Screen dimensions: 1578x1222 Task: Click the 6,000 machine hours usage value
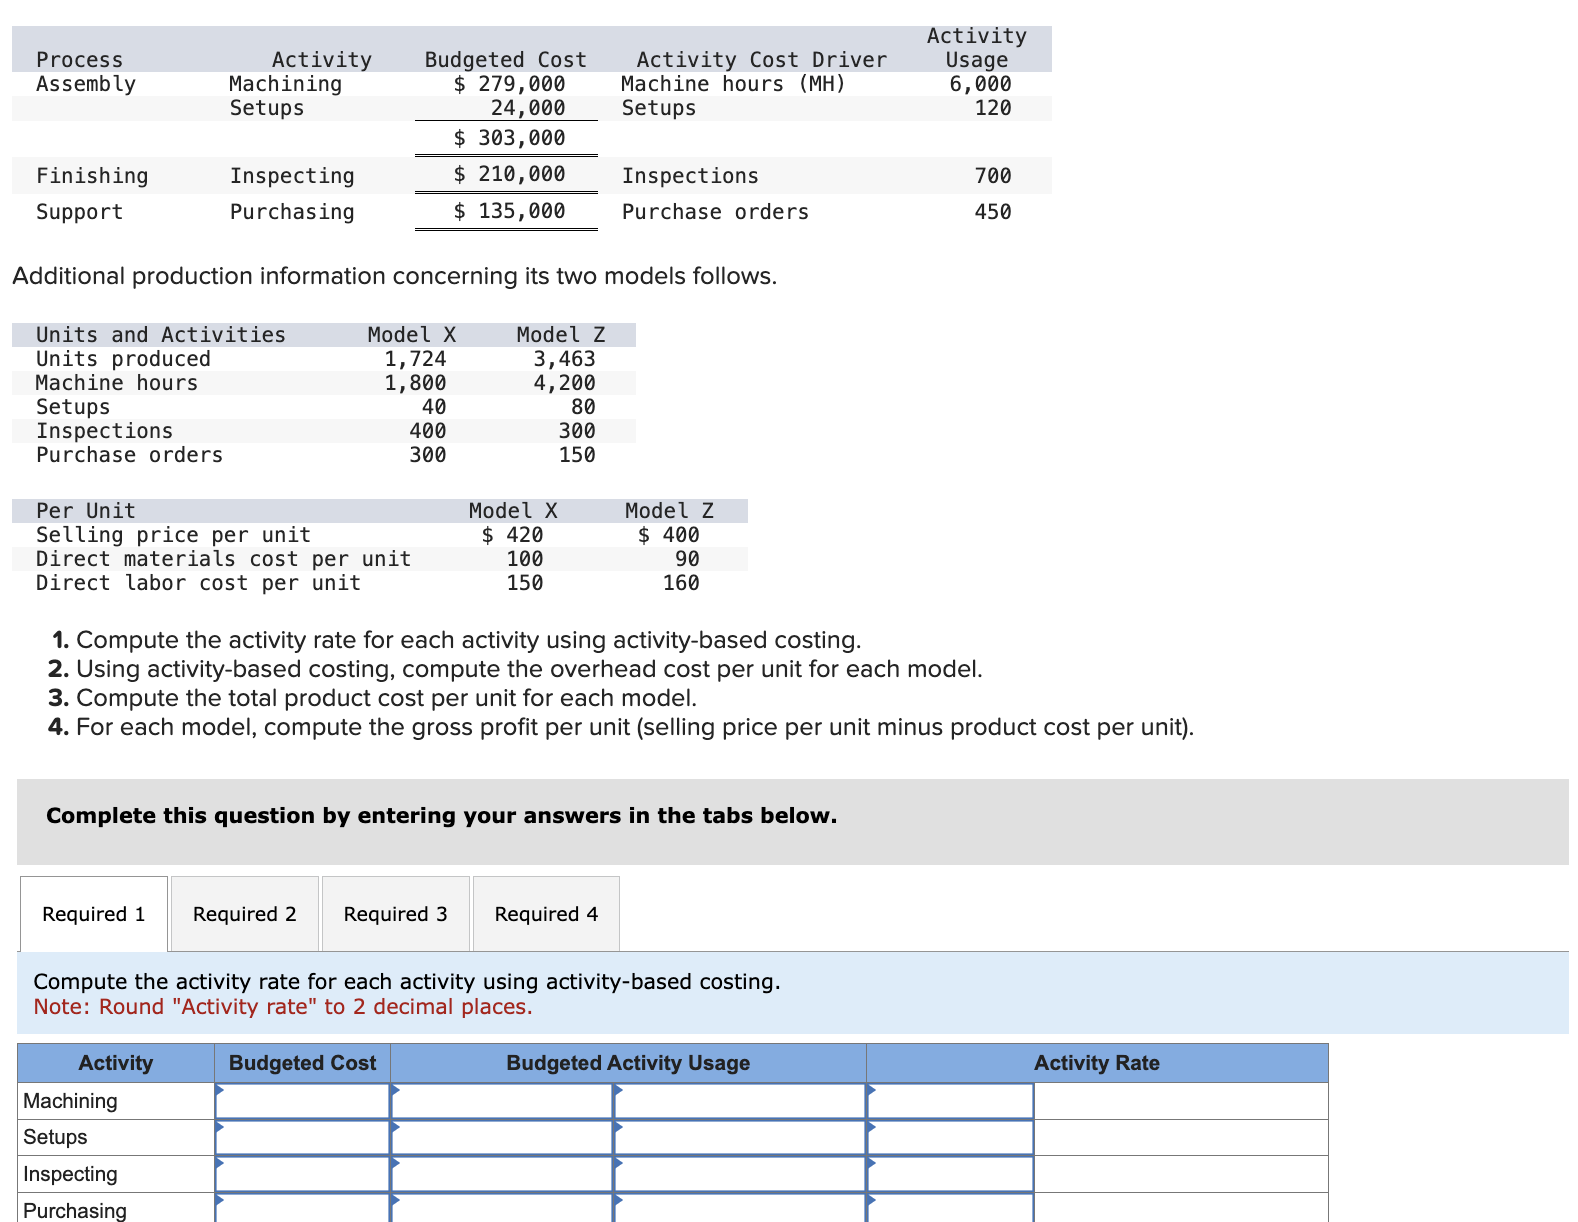coord(980,84)
